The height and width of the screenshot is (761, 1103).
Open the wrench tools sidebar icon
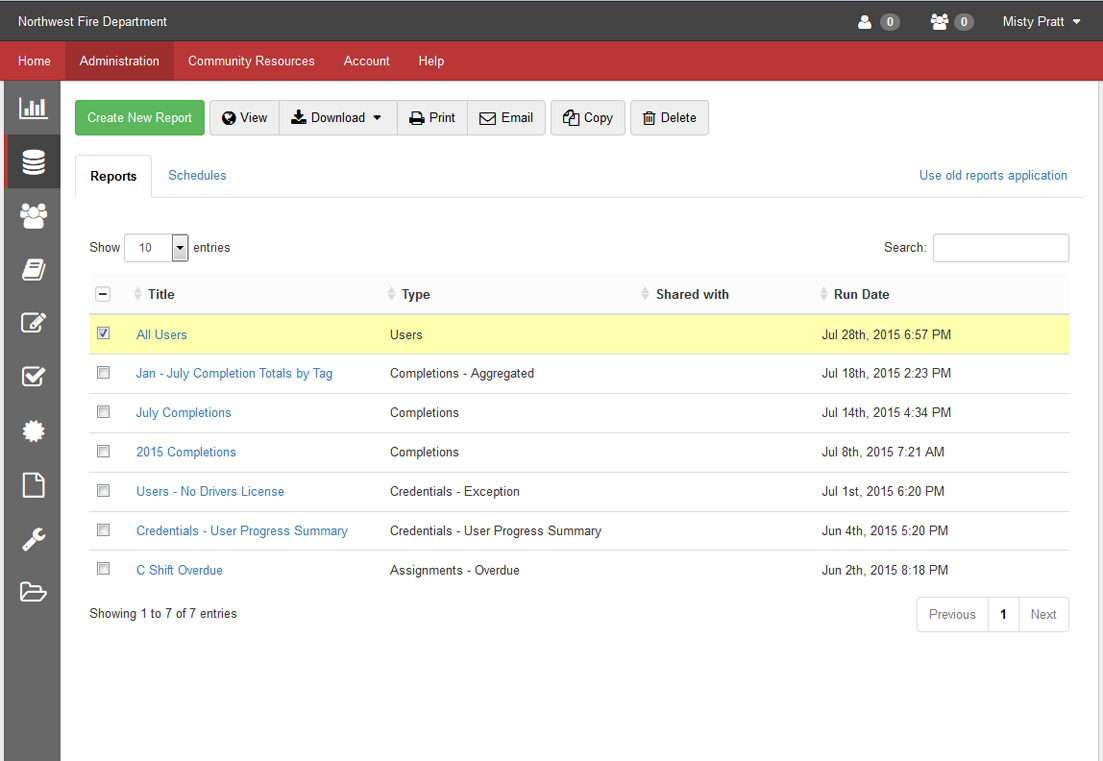[x=33, y=539]
